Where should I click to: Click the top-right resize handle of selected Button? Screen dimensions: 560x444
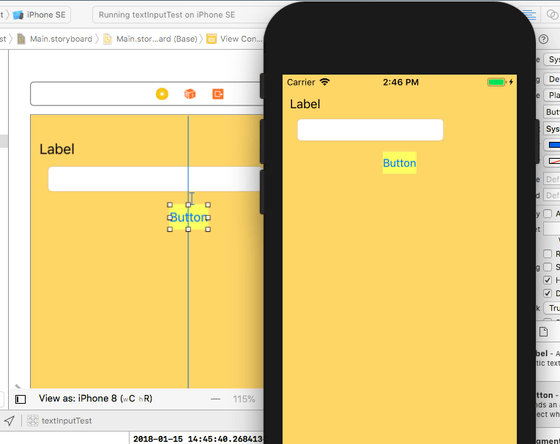[208, 205]
